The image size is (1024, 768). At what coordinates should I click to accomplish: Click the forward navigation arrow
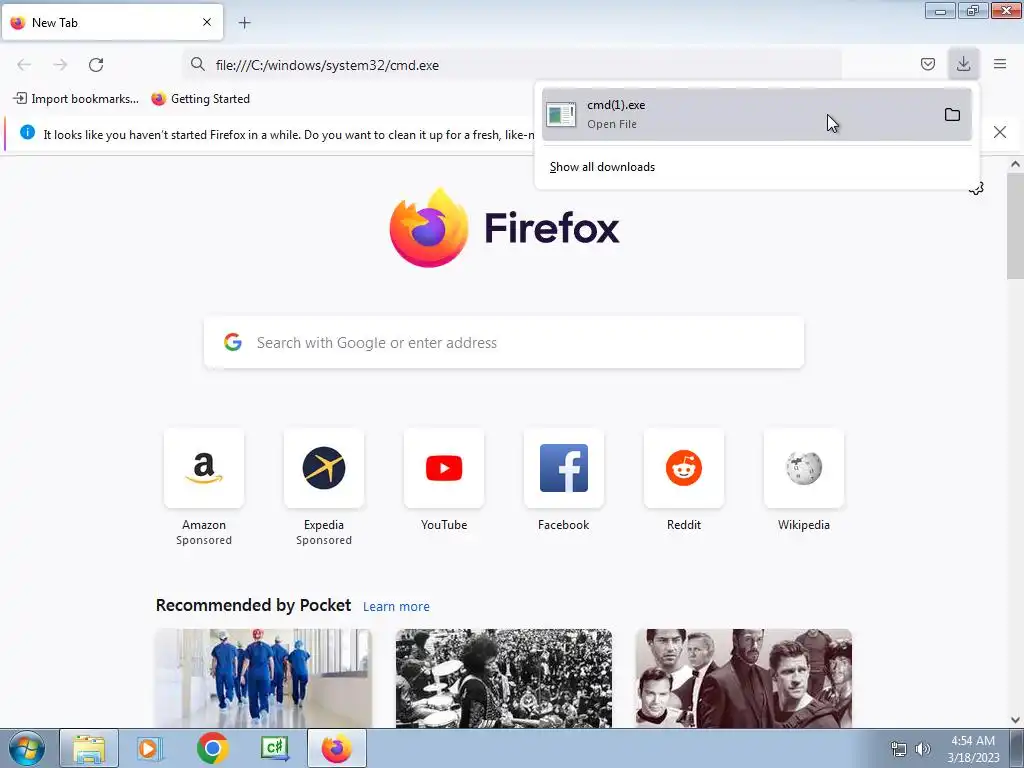tap(60, 65)
